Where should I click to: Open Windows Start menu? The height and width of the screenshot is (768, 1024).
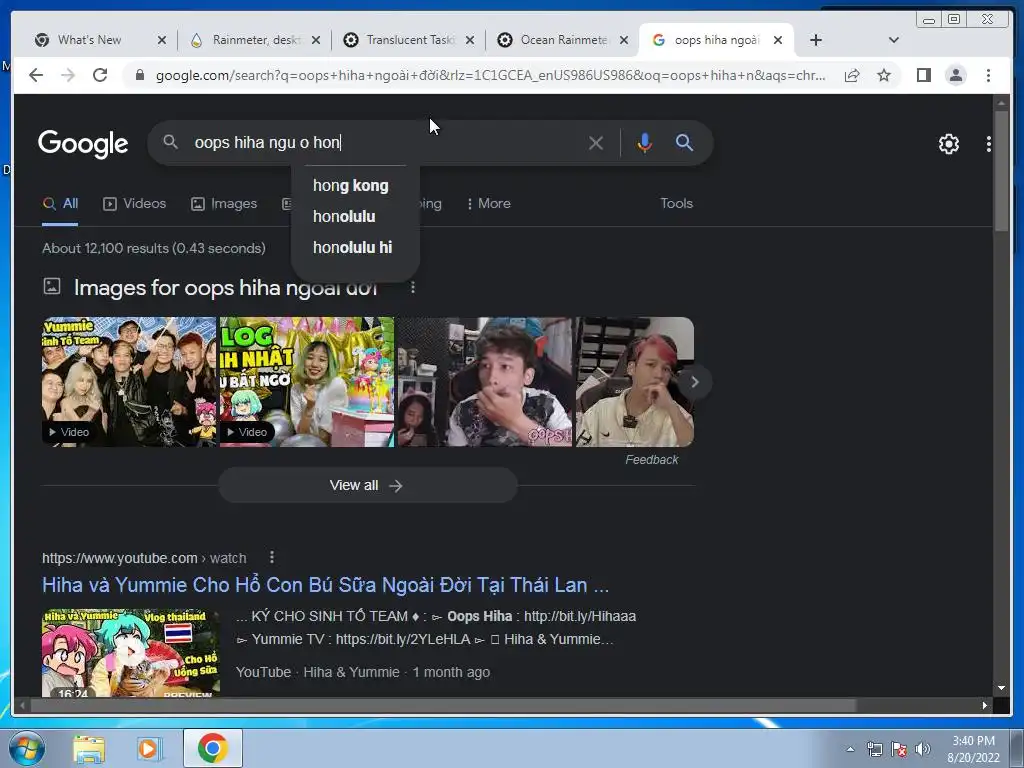click(27, 748)
